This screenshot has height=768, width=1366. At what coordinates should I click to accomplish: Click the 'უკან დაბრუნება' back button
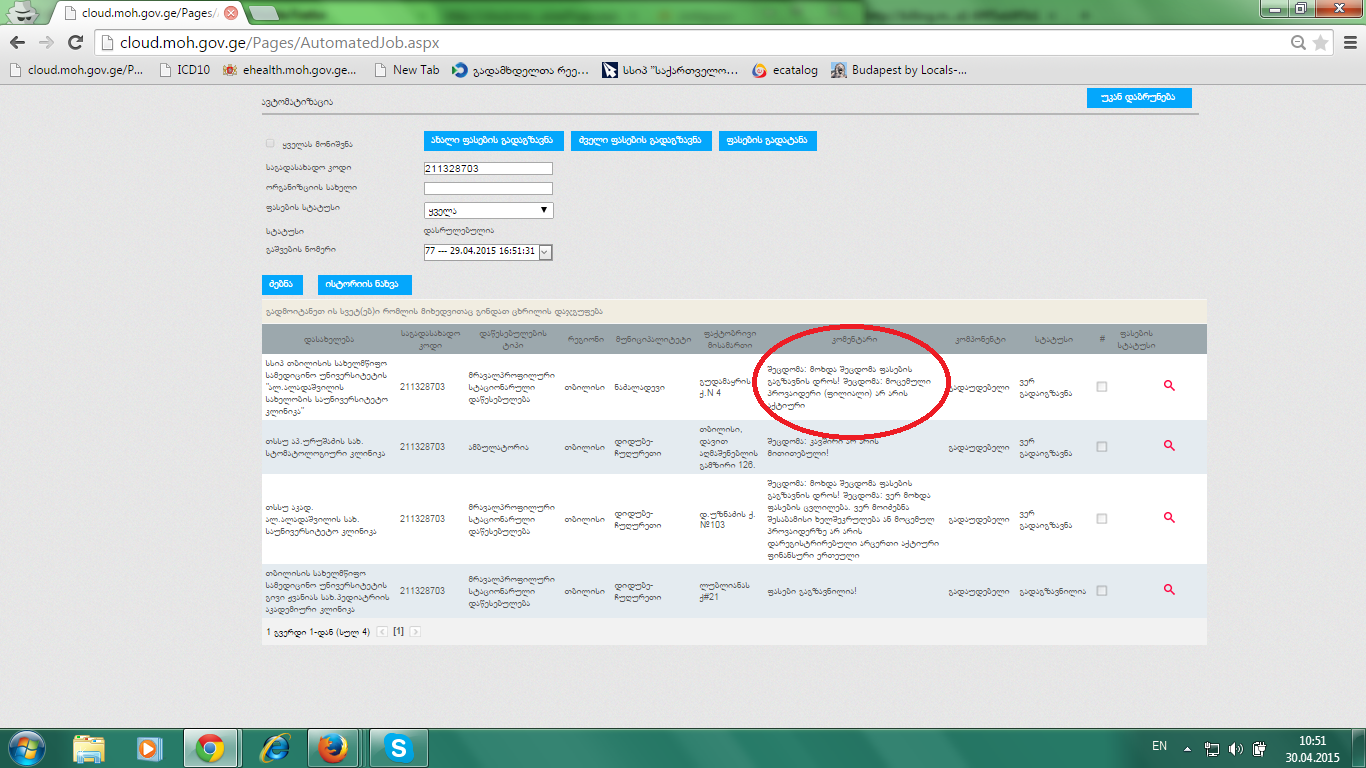point(1138,98)
